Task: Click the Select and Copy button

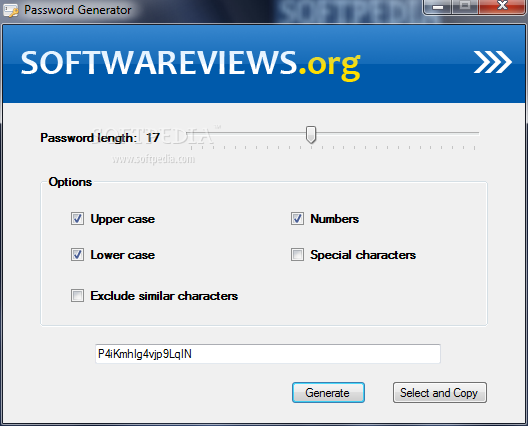Action: (x=440, y=393)
